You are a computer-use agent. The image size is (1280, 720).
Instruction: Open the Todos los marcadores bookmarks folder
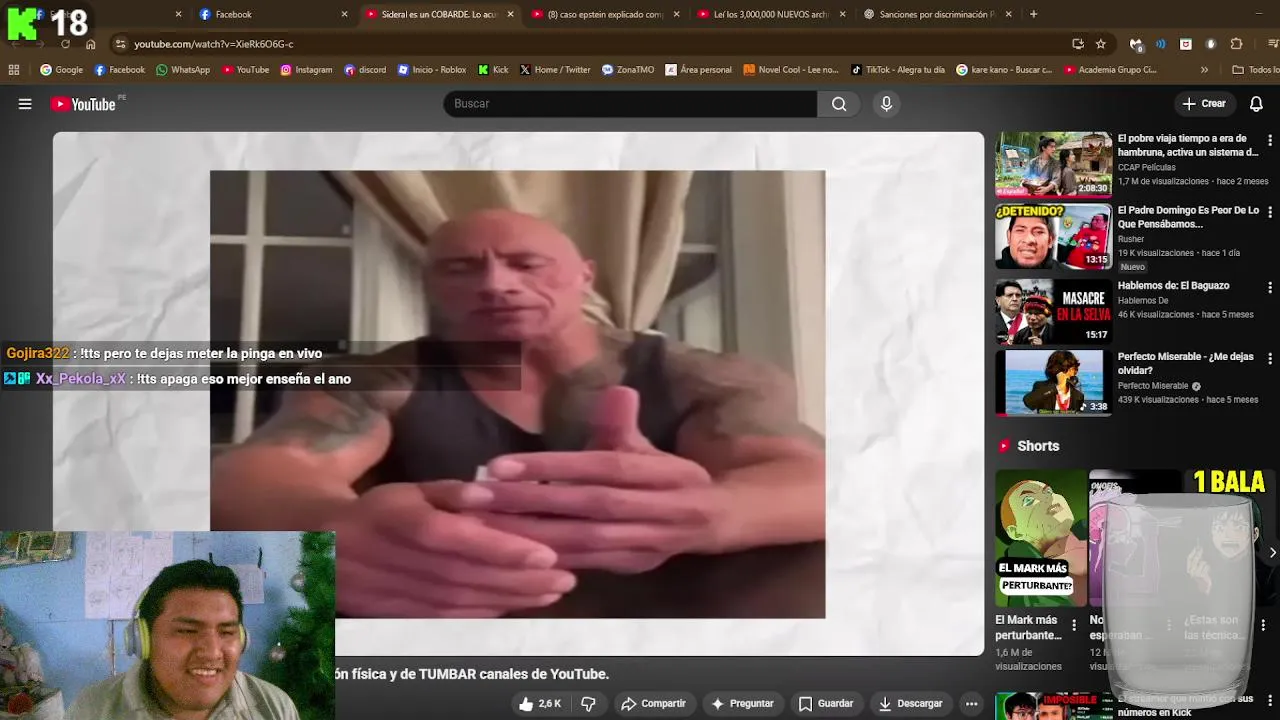(1255, 70)
